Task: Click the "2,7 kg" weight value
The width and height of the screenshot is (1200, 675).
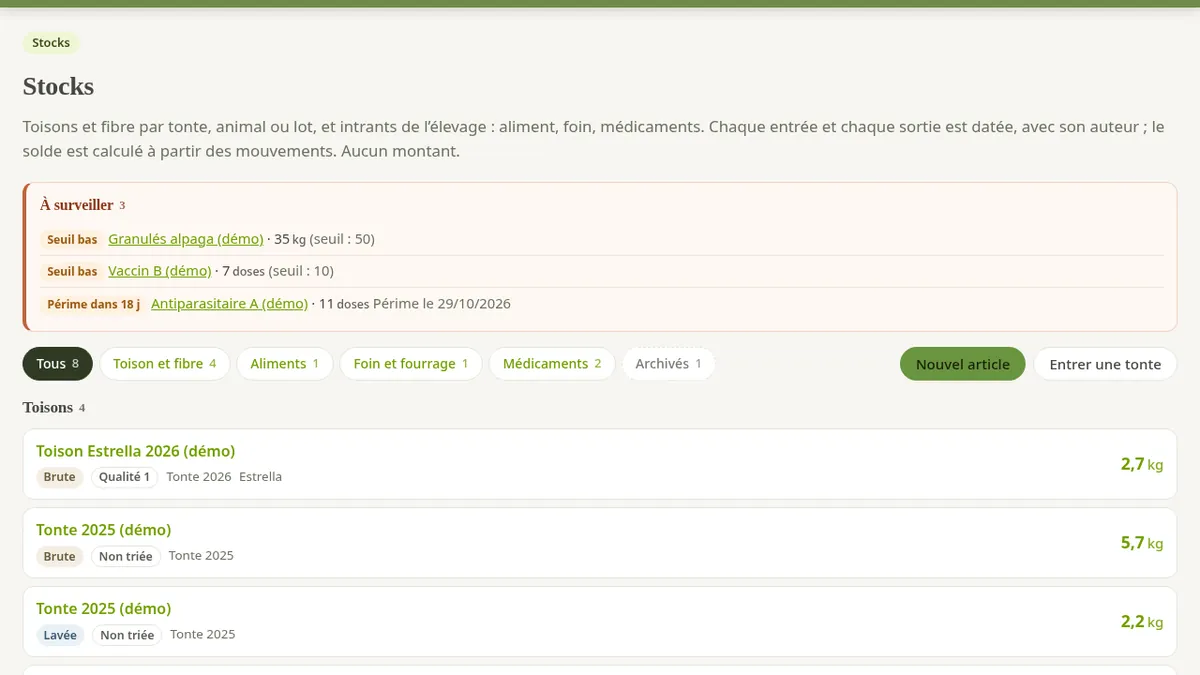Action: [x=1142, y=464]
